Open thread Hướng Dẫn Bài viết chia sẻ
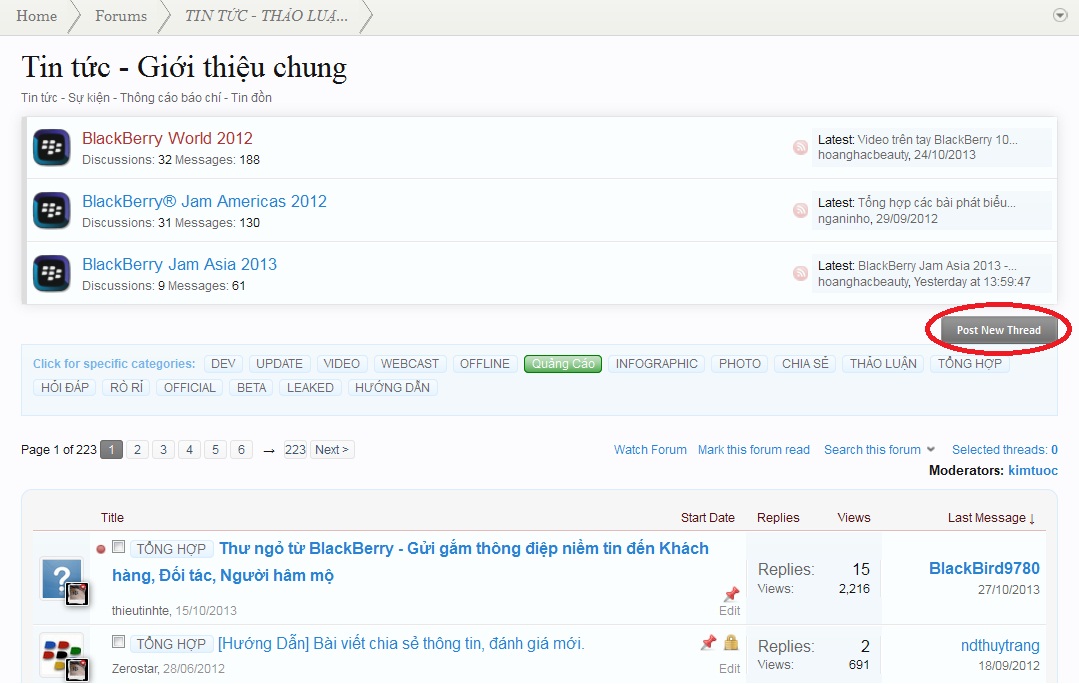The width and height of the screenshot is (1079, 684). pyautogui.click(x=401, y=643)
